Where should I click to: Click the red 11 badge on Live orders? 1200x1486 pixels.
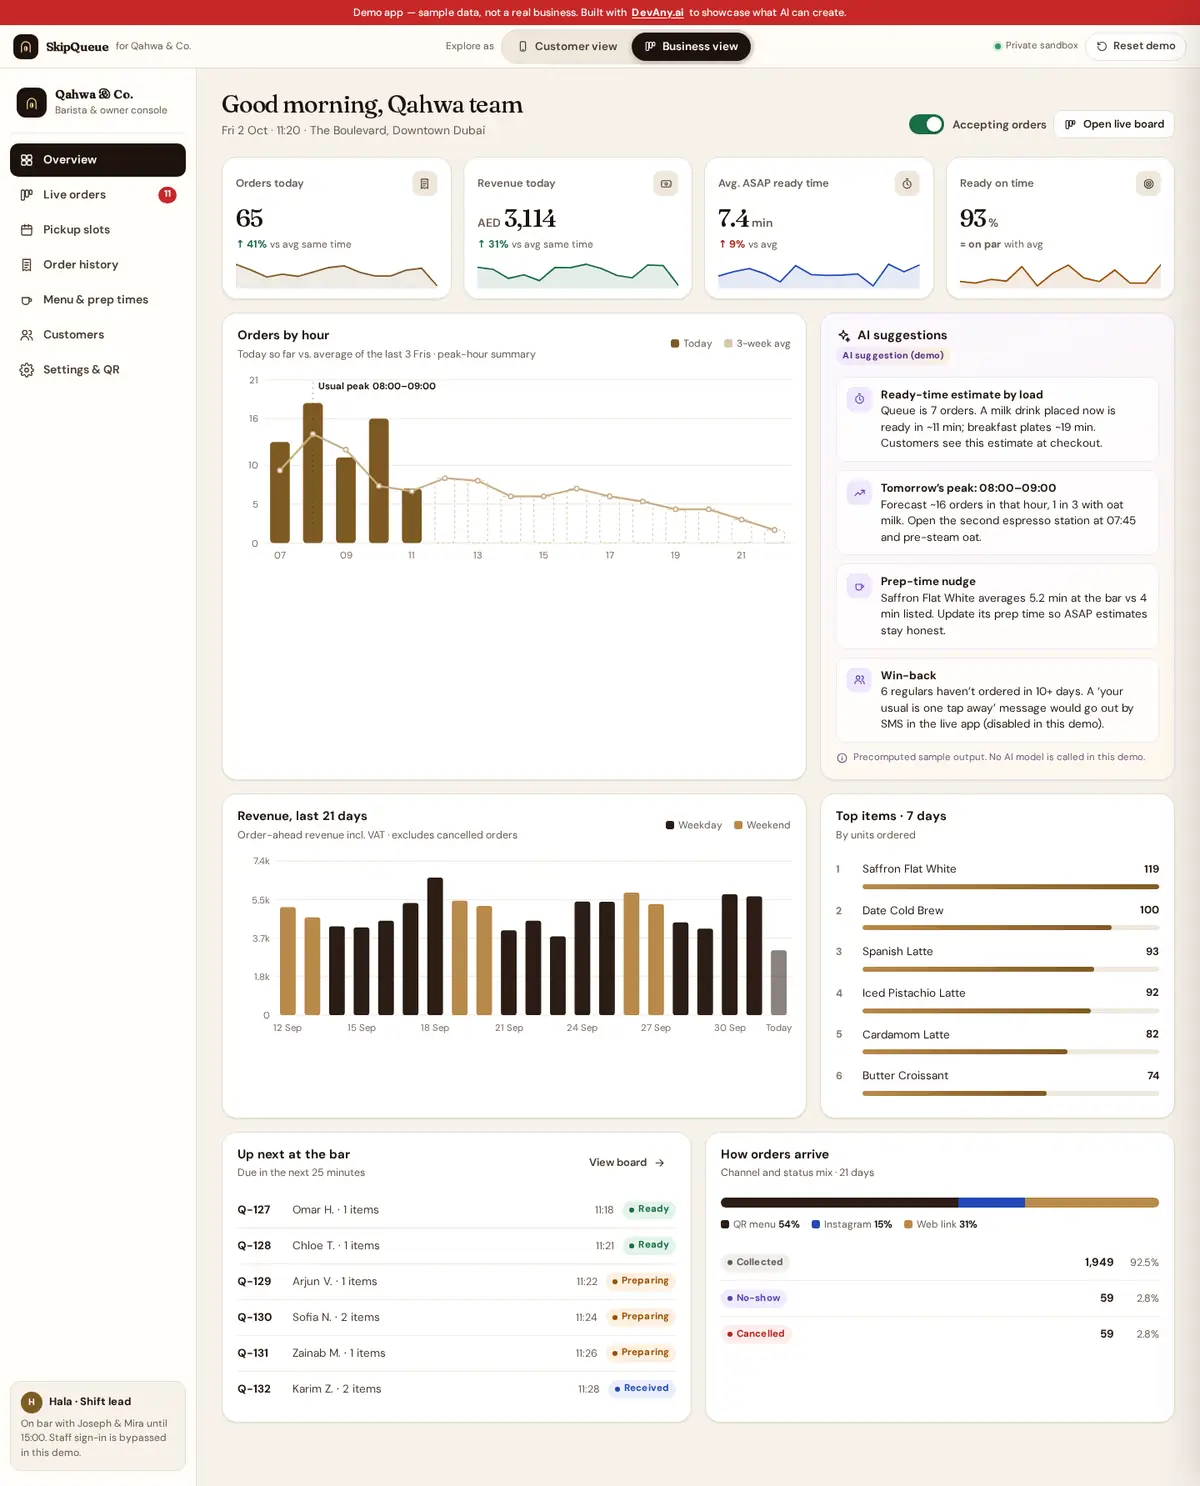tap(167, 195)
